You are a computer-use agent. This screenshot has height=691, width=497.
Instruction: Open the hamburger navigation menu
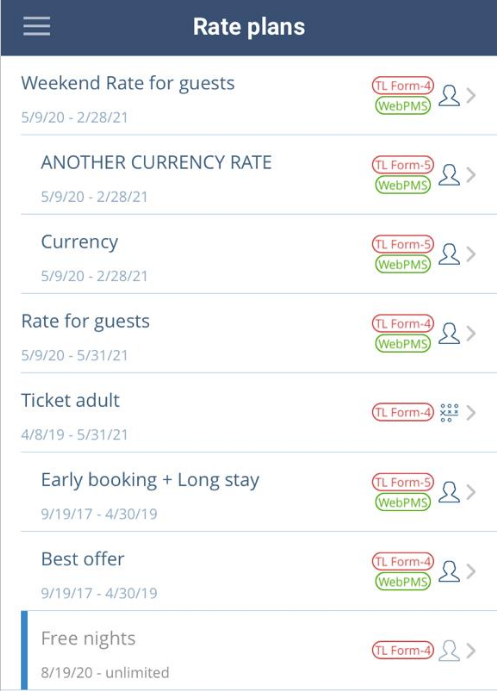(37, 26)
